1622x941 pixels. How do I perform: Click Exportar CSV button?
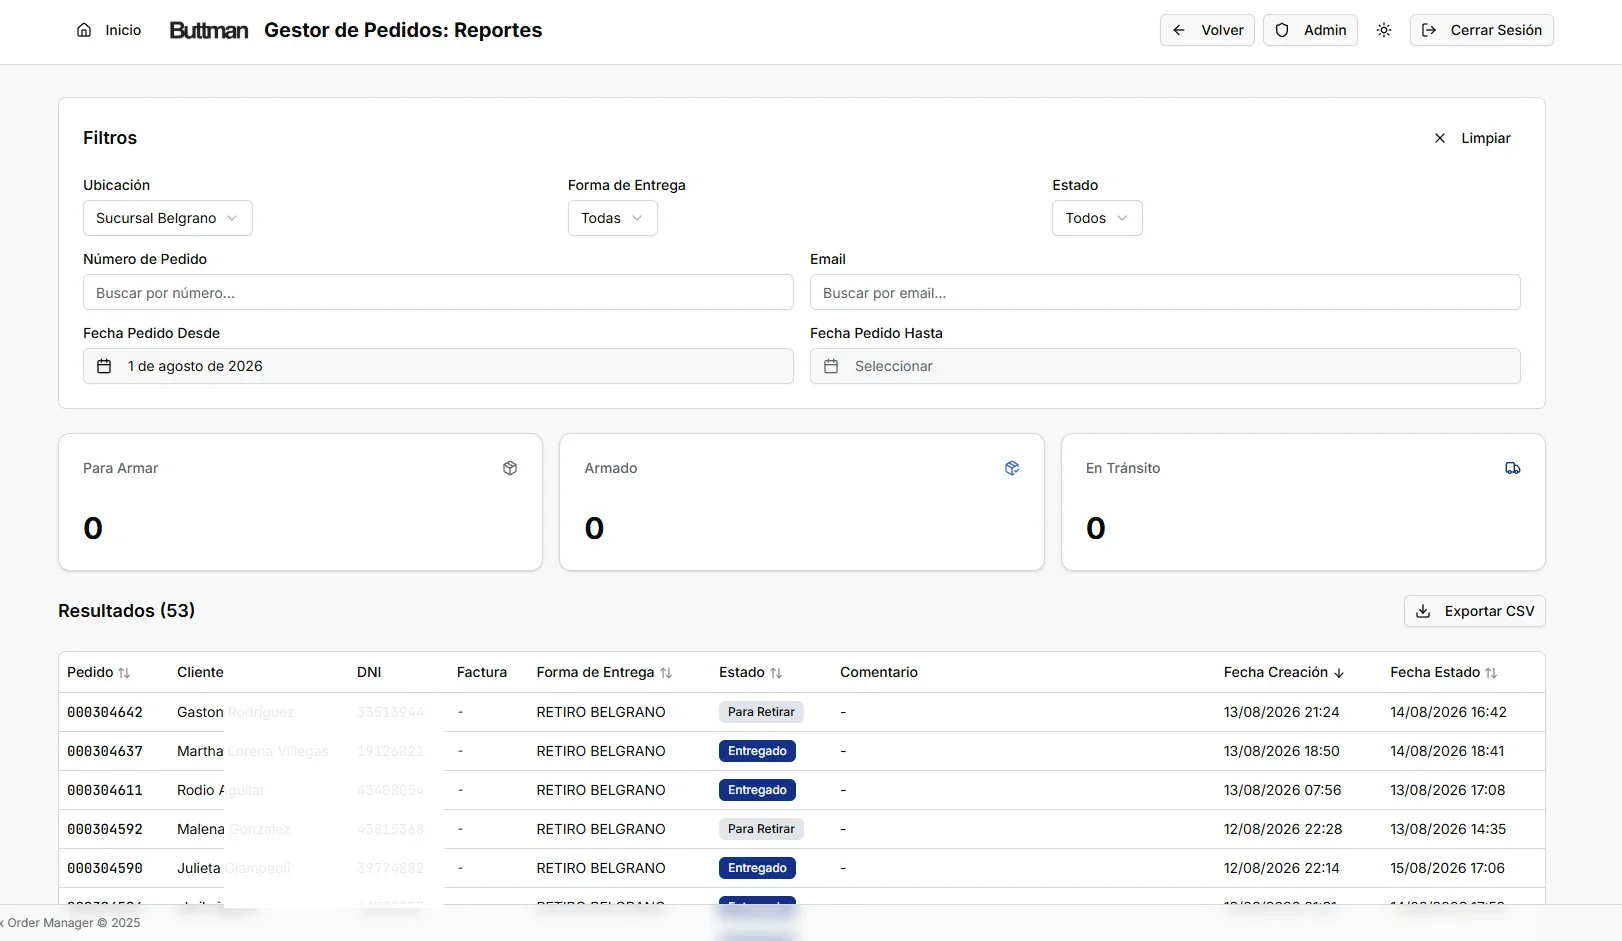pyautogui.click(x=1475, y=611)
